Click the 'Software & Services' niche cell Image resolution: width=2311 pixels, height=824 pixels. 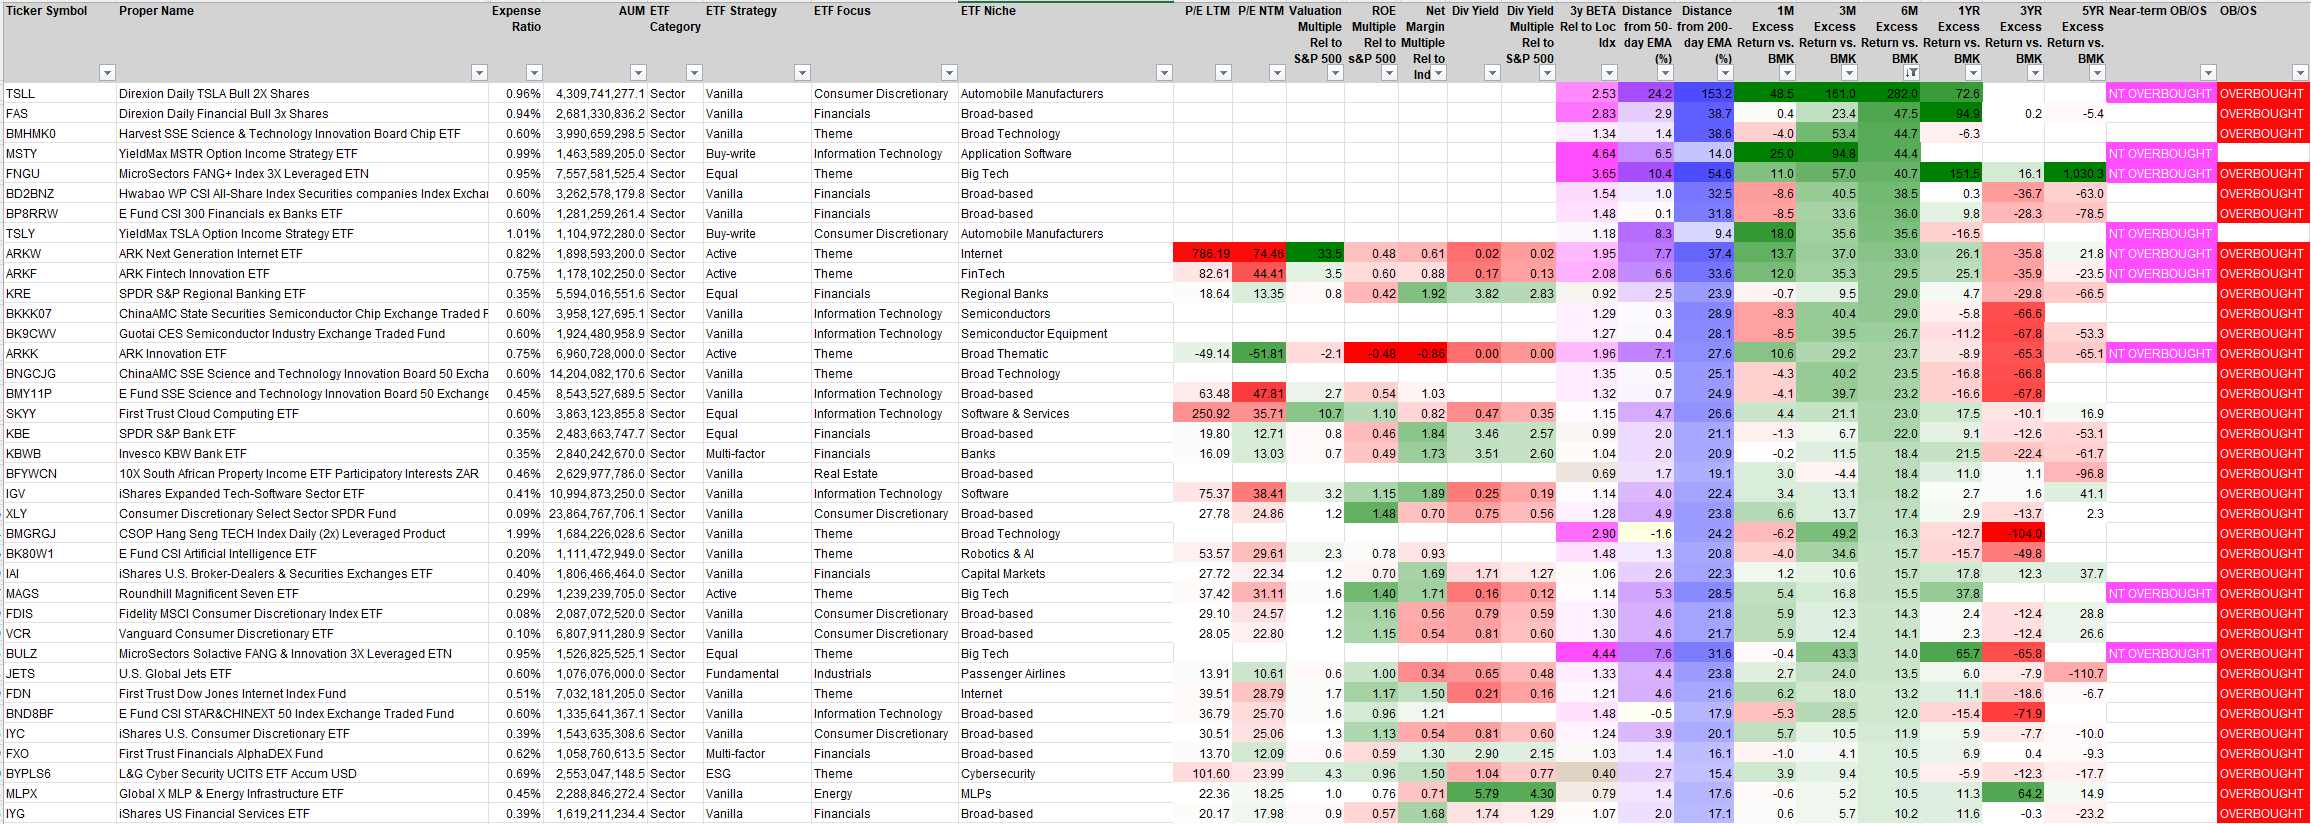[1066, 414]
